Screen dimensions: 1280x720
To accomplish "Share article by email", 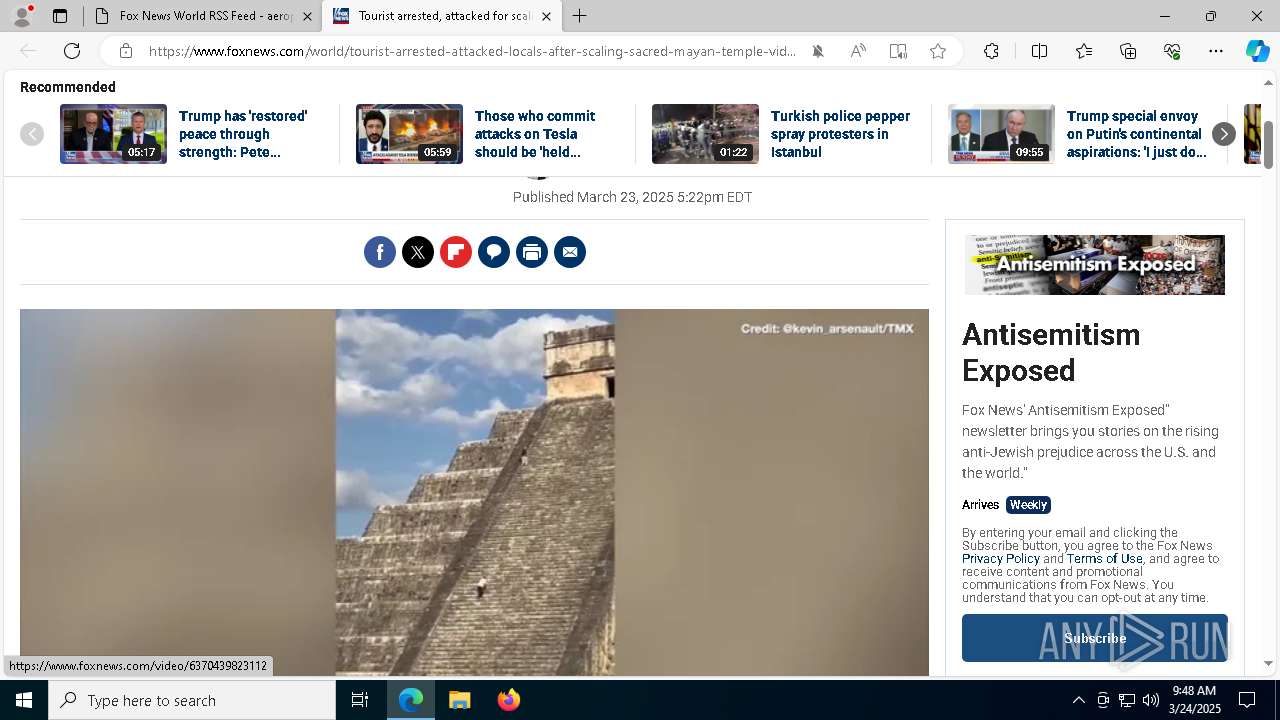I will pos(570,252).
